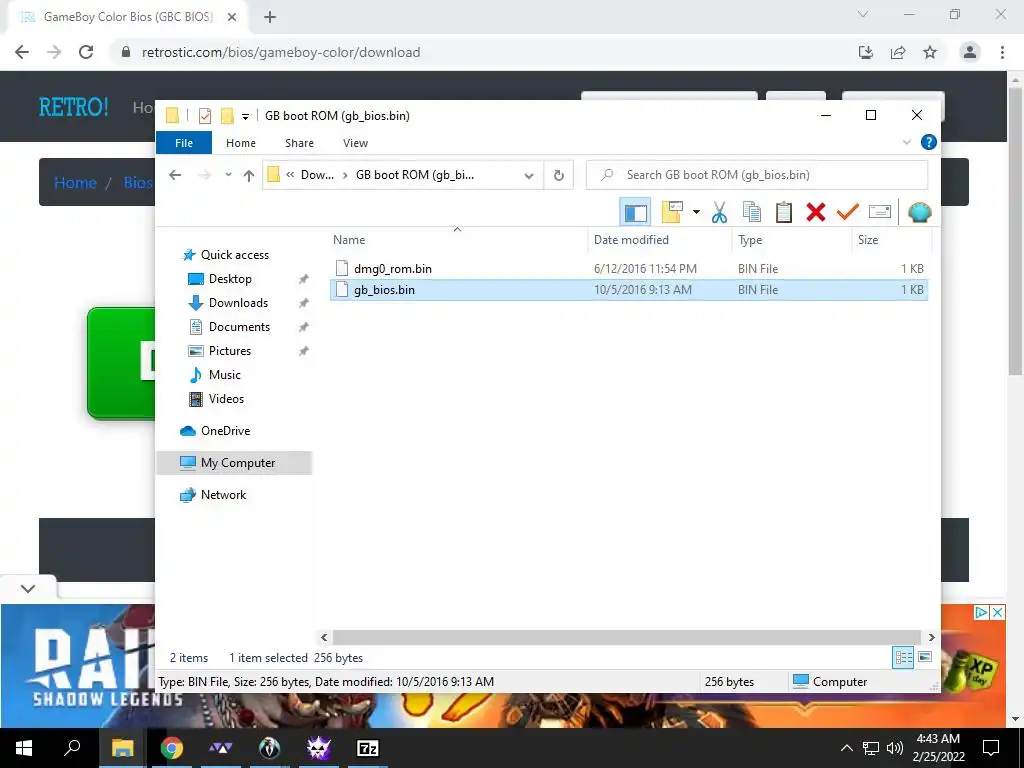The image size is (1024, 768).
Task: Refresh the Explorer folder view
Action: [558, 175]
